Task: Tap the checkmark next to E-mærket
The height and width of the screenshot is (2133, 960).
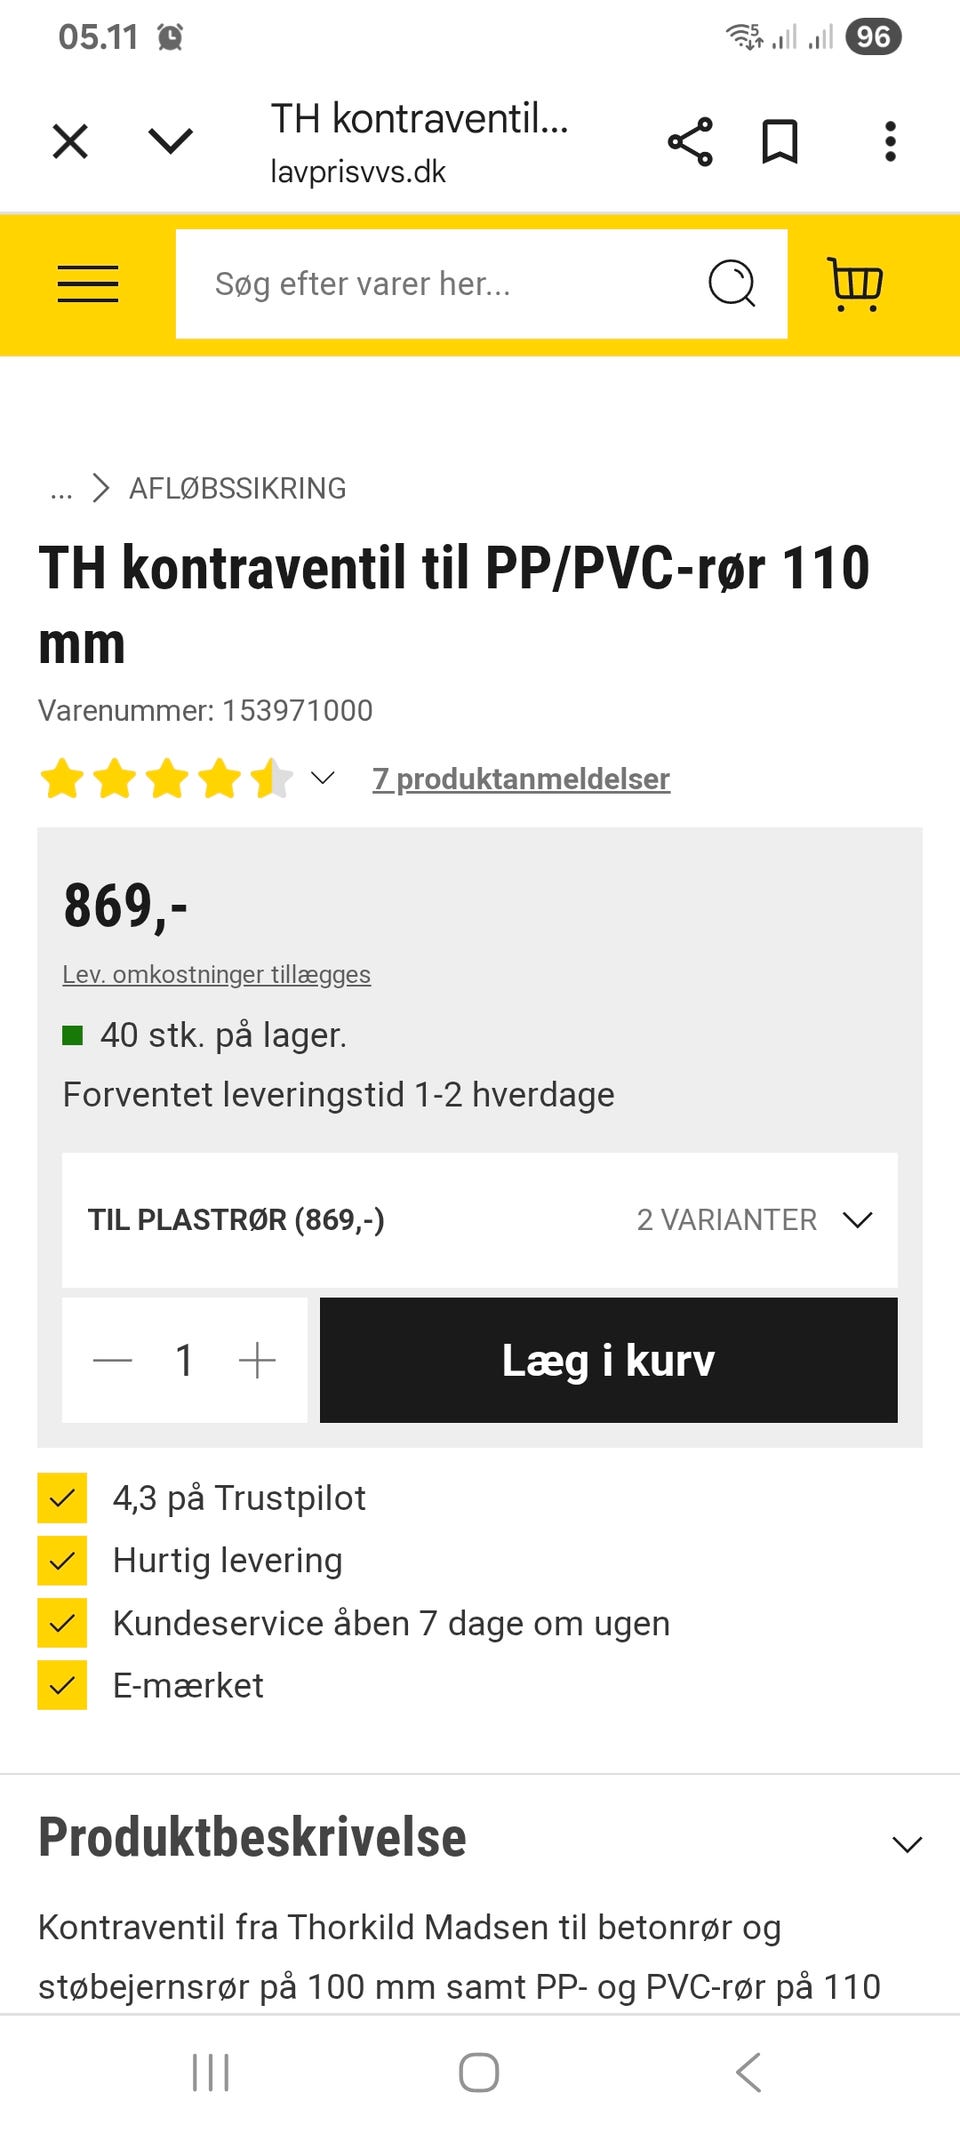Action: point(62,1685)
